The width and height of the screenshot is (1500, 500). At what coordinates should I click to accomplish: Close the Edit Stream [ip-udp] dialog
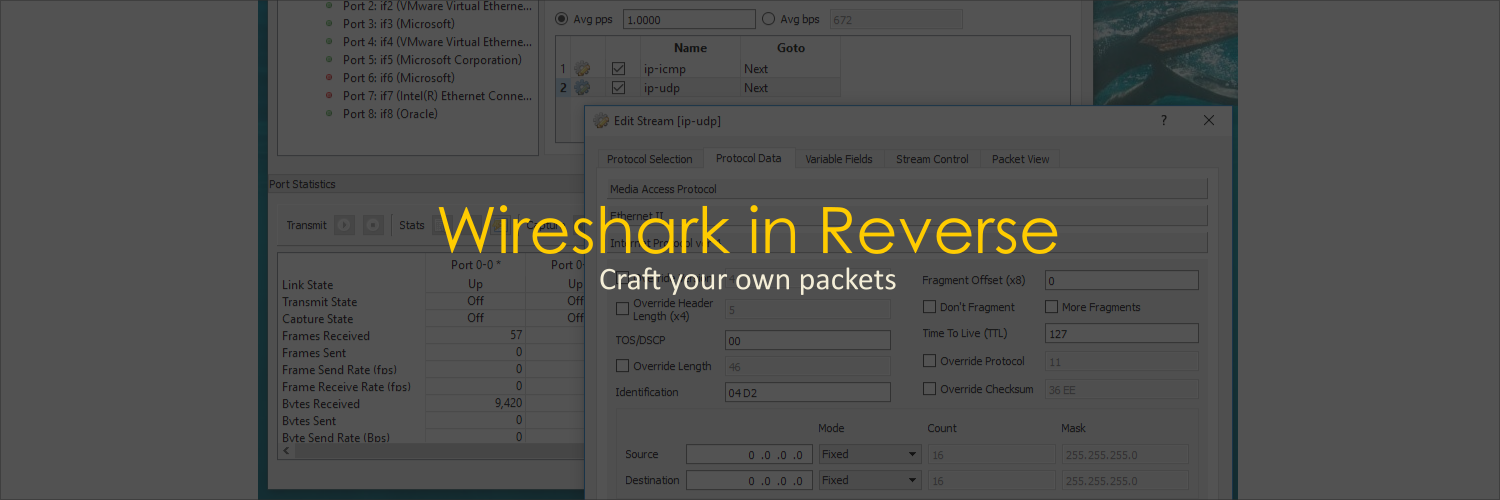(1209, 120)
